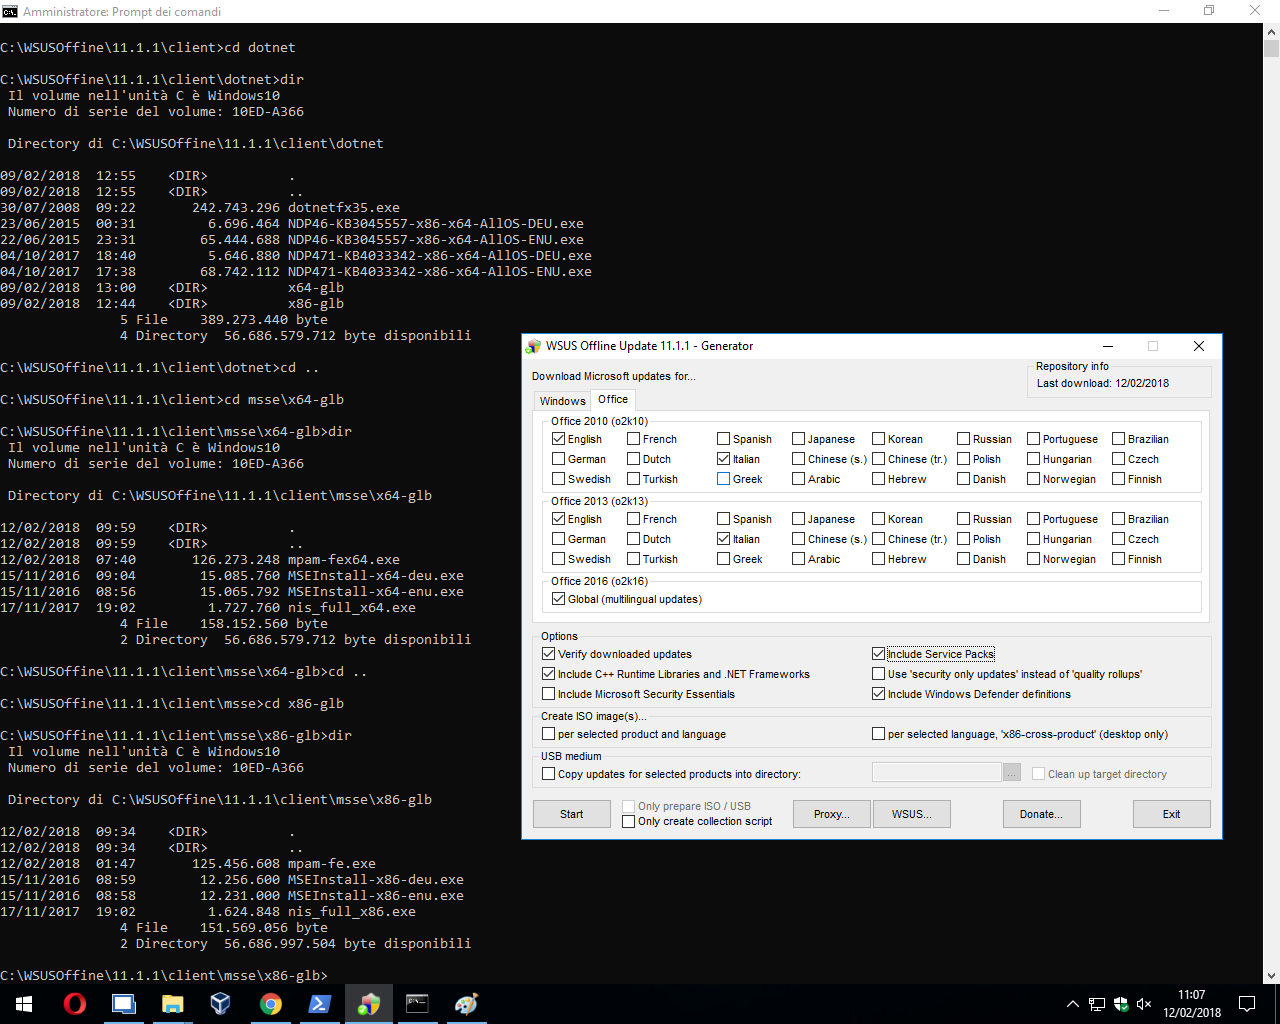Enable Include Microsoft Security Essentials

pos(549,694)
